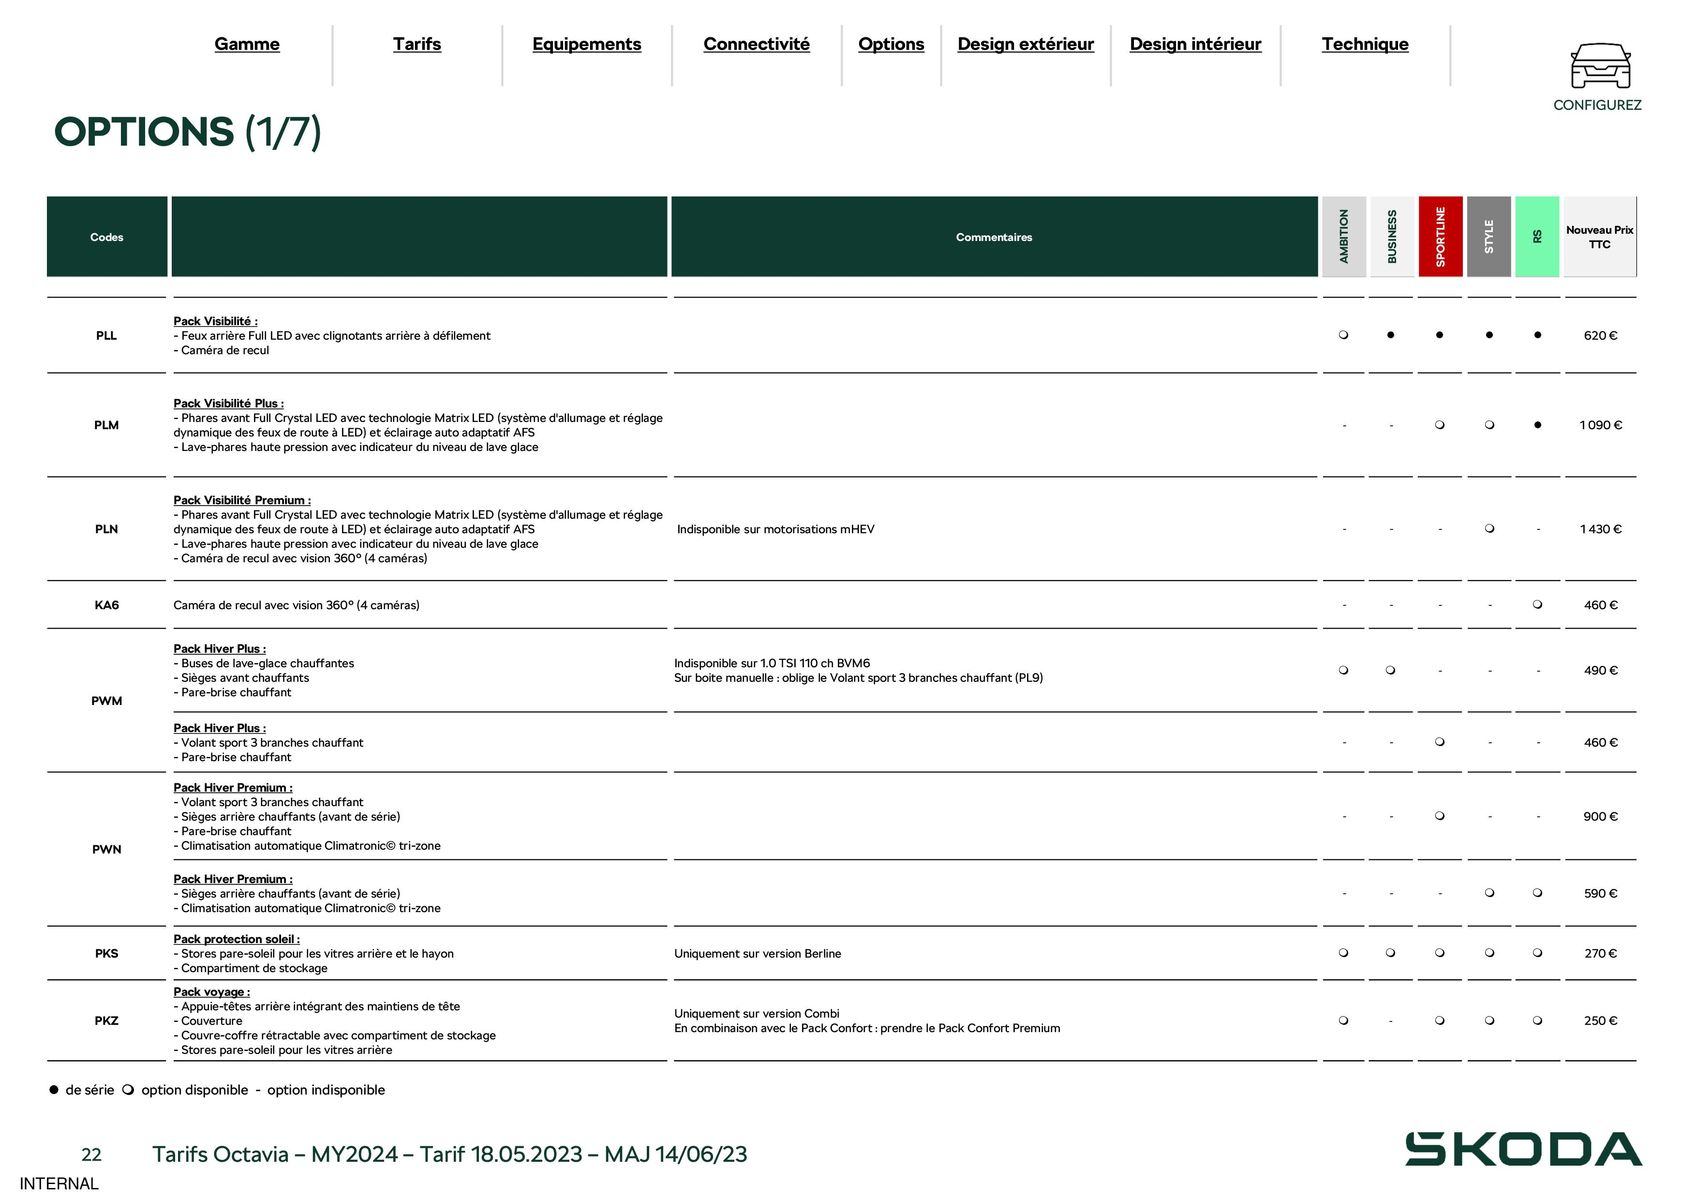This screenshot has width=1697, height=1200.
Task: Click the 900 € price
Action: [1600, 817]
